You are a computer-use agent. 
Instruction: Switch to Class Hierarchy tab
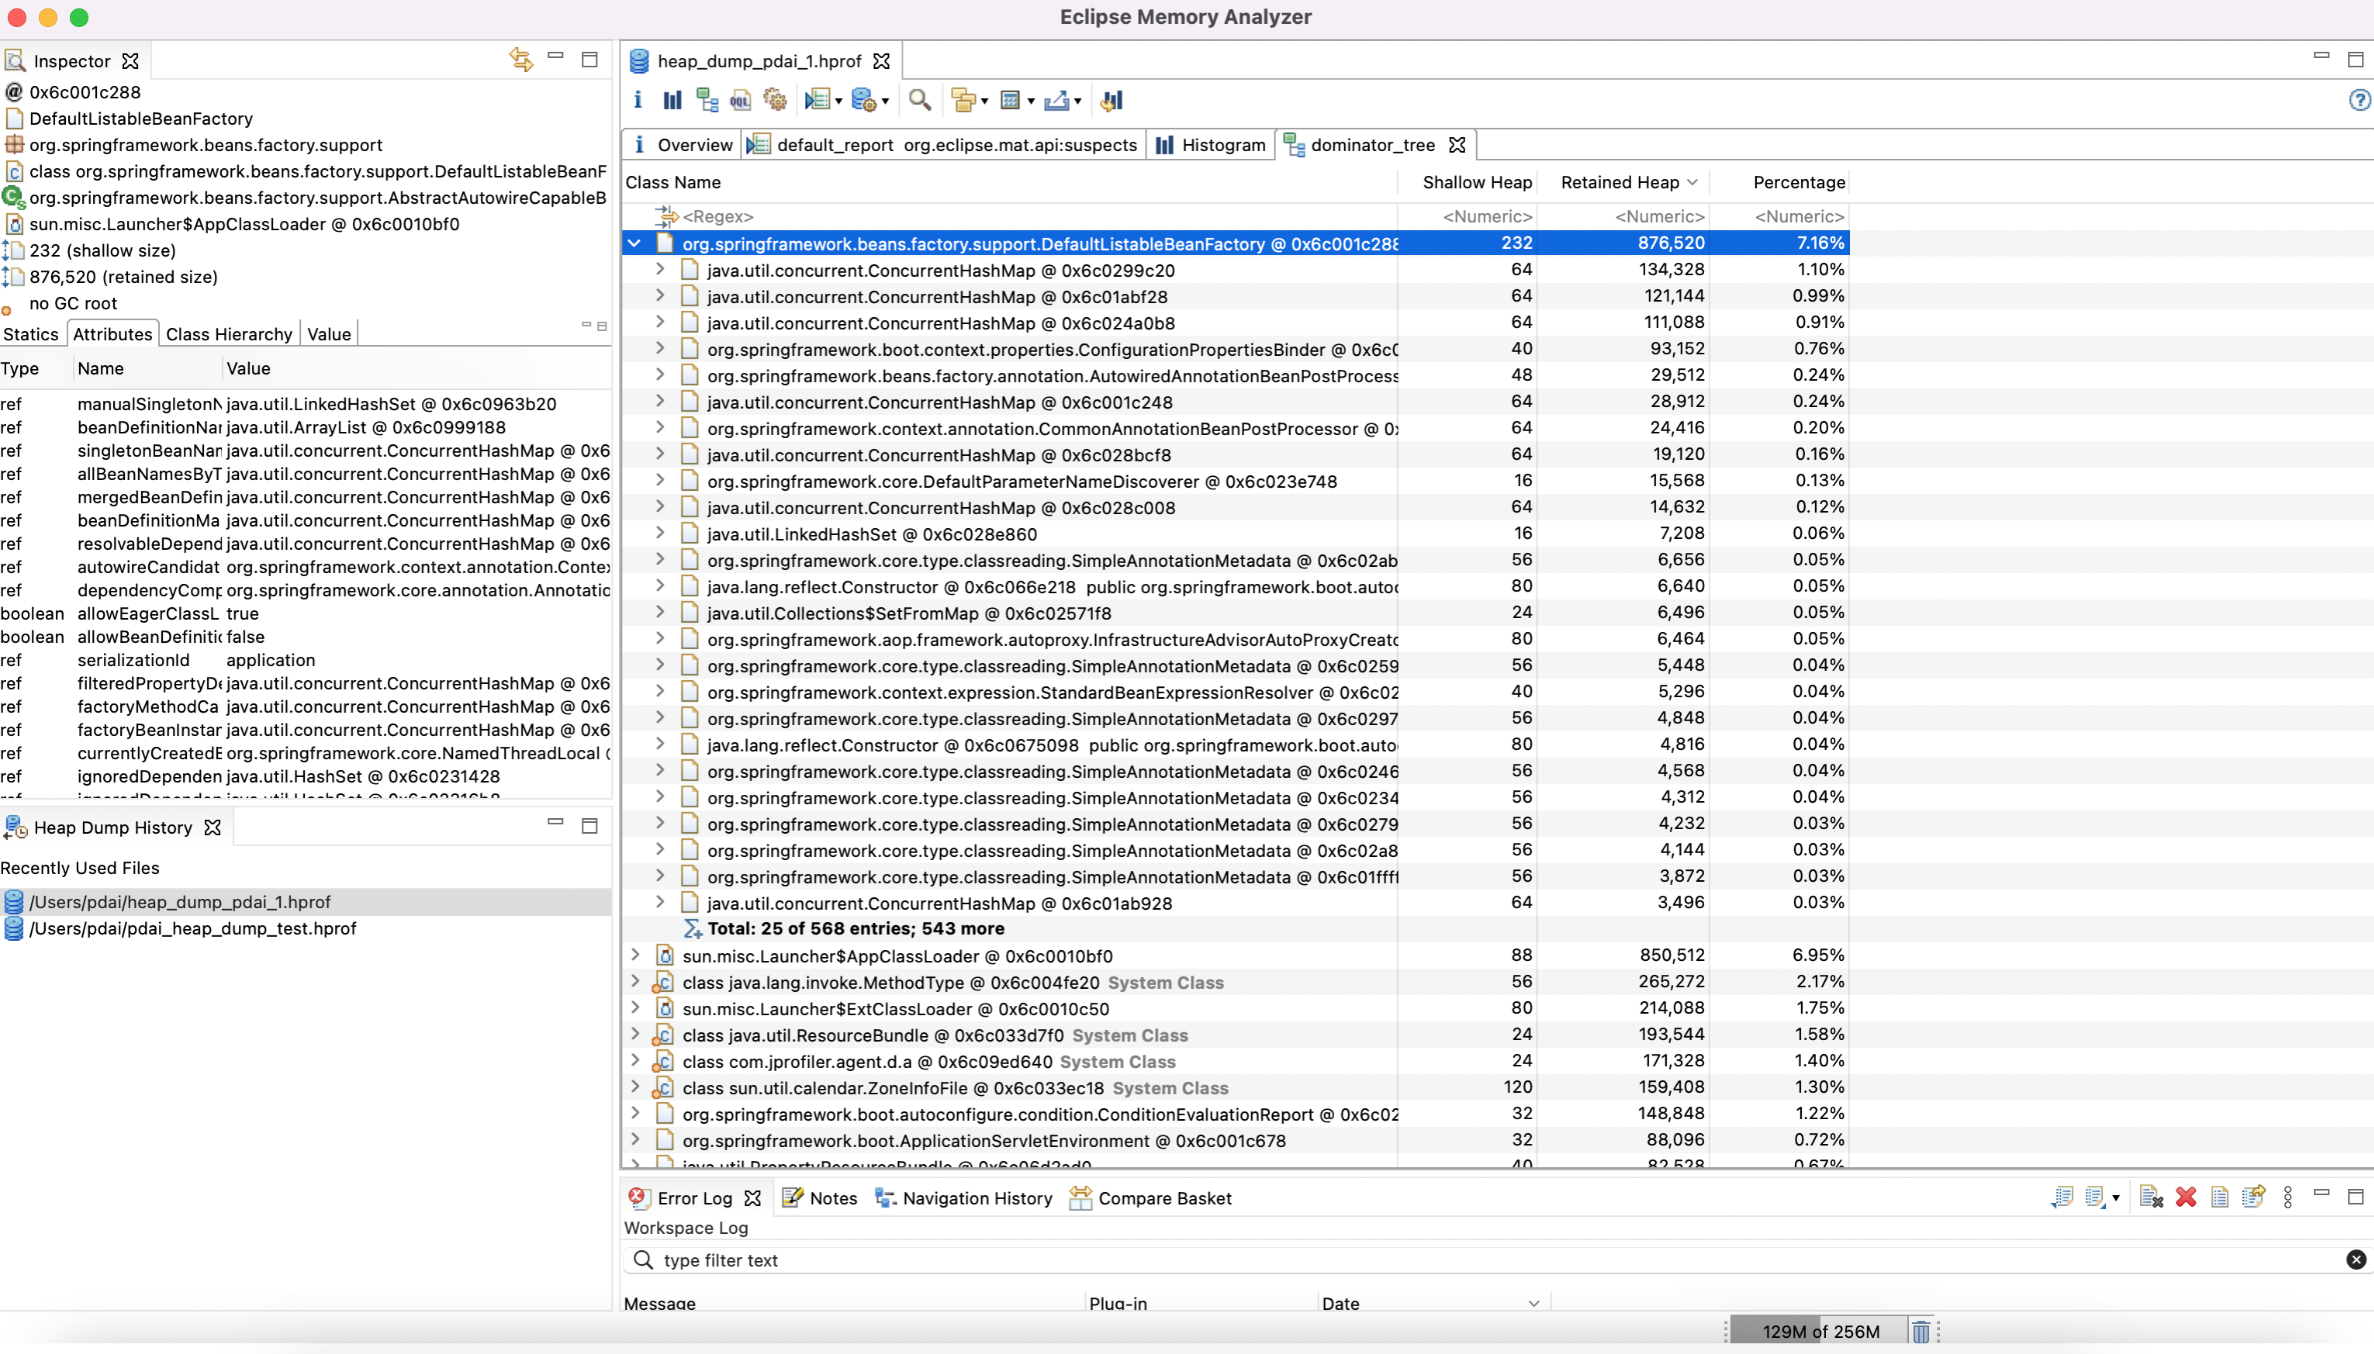[x=228, y=334]
